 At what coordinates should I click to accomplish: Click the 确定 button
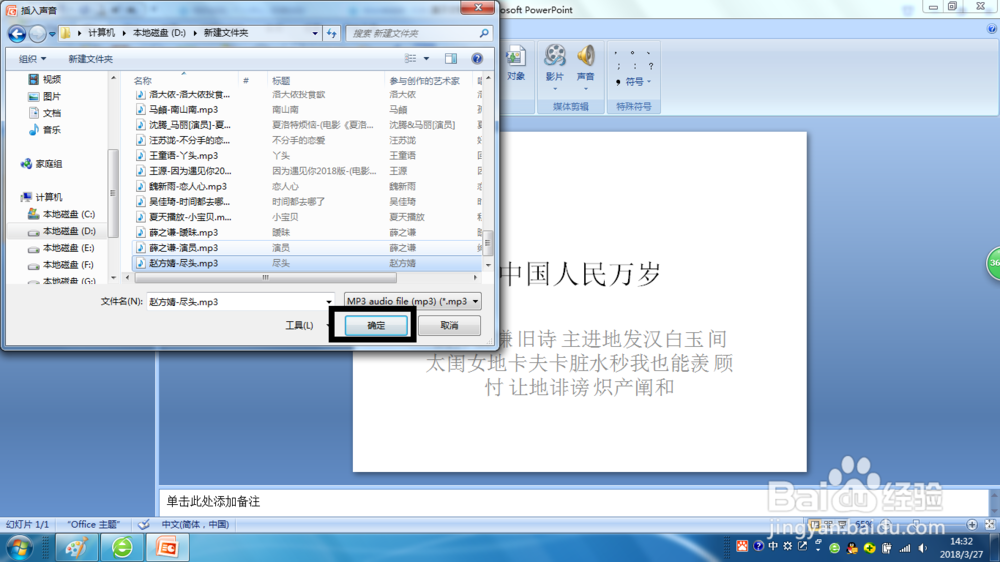click(x=376, y=325)
